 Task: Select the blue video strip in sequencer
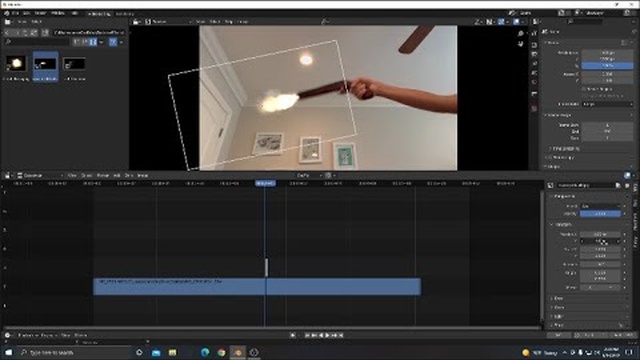[x=257, y=287]
